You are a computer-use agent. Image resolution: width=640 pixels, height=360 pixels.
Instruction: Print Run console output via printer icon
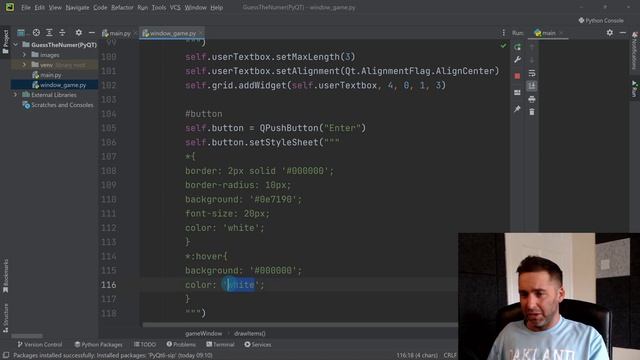(x=532, y=99)
